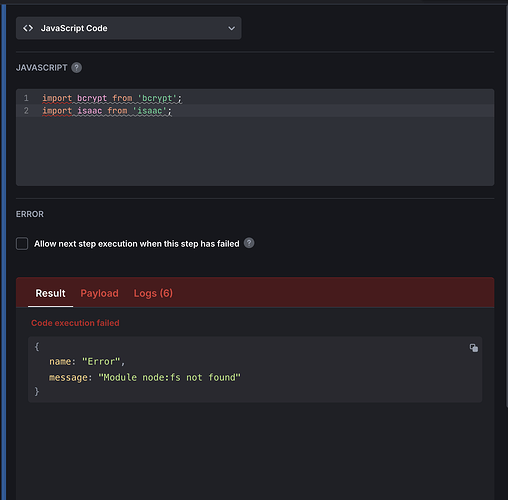Open the JavaScript Code step type dropdown

(128, 28)
